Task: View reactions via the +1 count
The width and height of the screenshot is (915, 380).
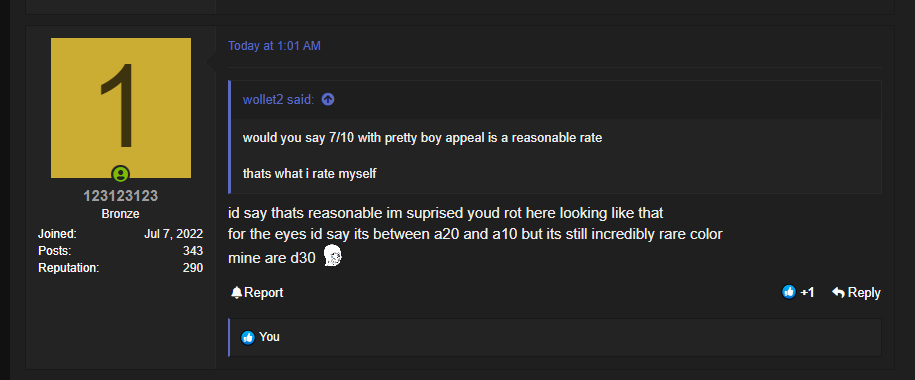Action: click(x=807, y=292)
